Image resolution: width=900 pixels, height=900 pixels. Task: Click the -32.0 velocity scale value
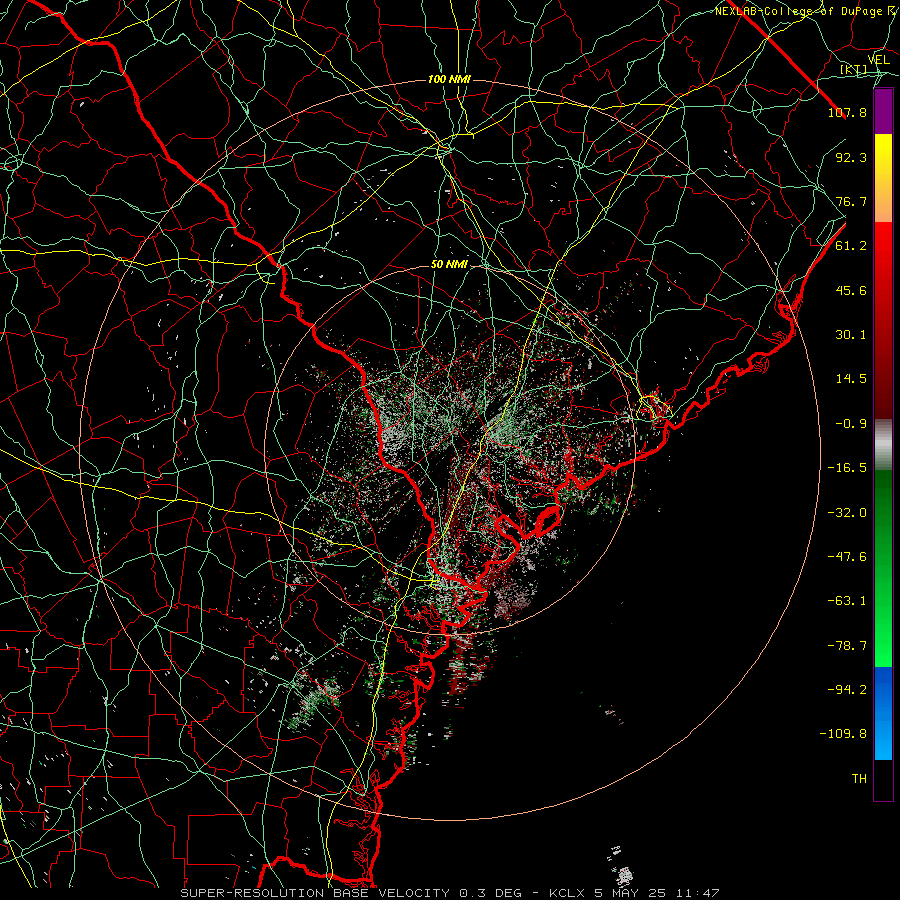click(847, 513)
